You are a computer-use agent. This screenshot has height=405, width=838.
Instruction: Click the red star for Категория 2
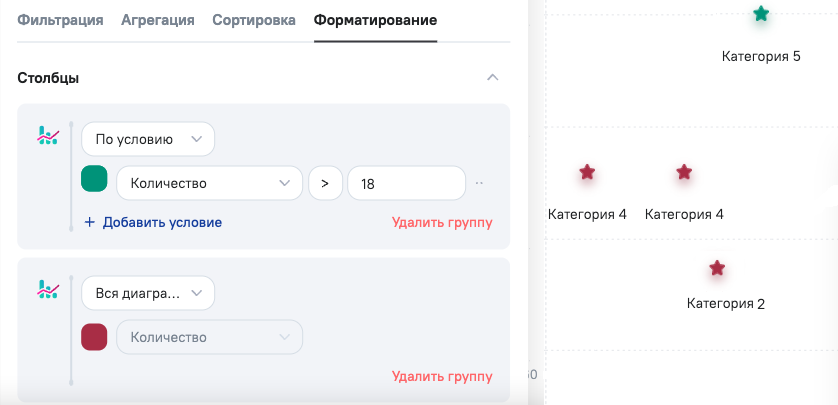click(717, 268)
